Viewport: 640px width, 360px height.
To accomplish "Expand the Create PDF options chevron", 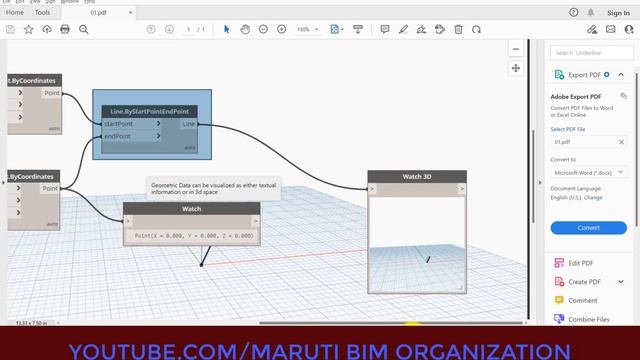I will point(621,282).
